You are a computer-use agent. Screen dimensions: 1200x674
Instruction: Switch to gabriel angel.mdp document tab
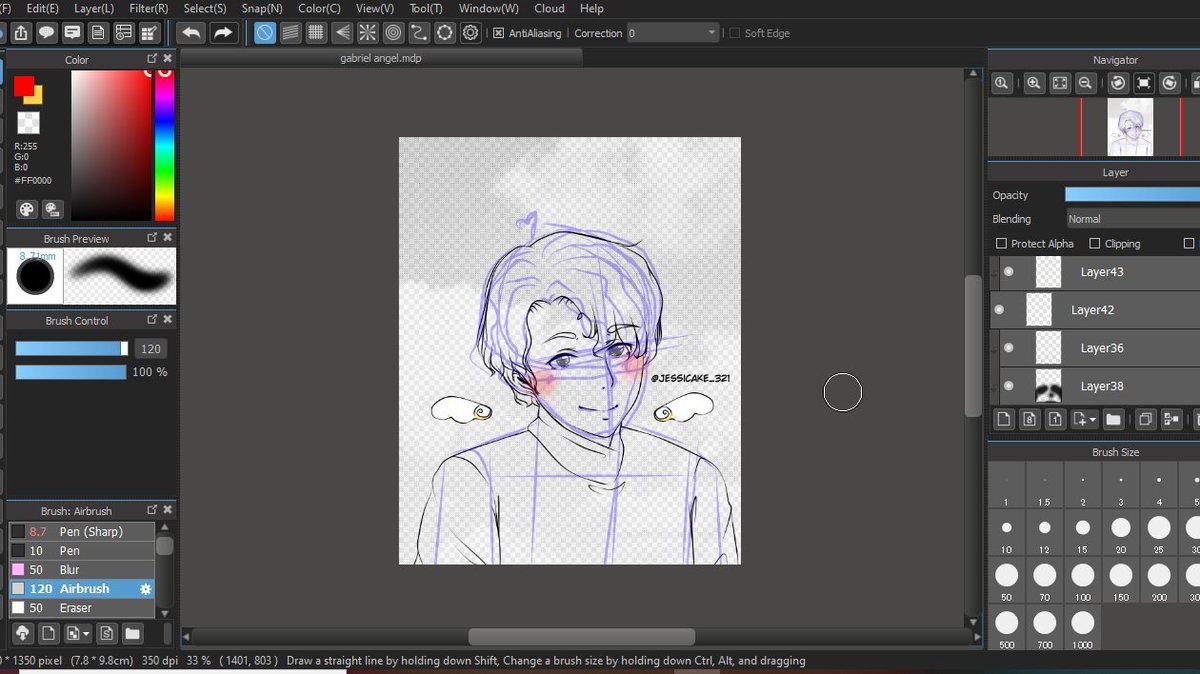click(x=381, y=58)
